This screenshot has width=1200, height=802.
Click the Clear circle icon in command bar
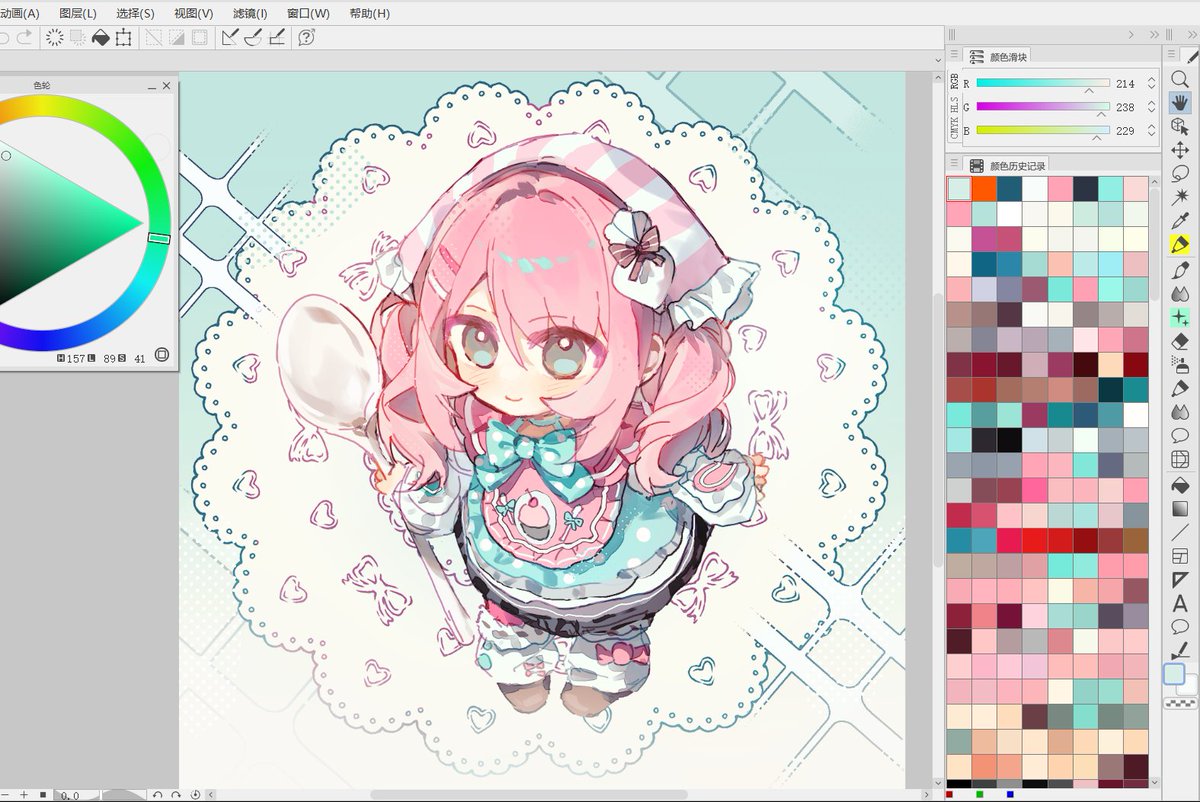[55, 37]
